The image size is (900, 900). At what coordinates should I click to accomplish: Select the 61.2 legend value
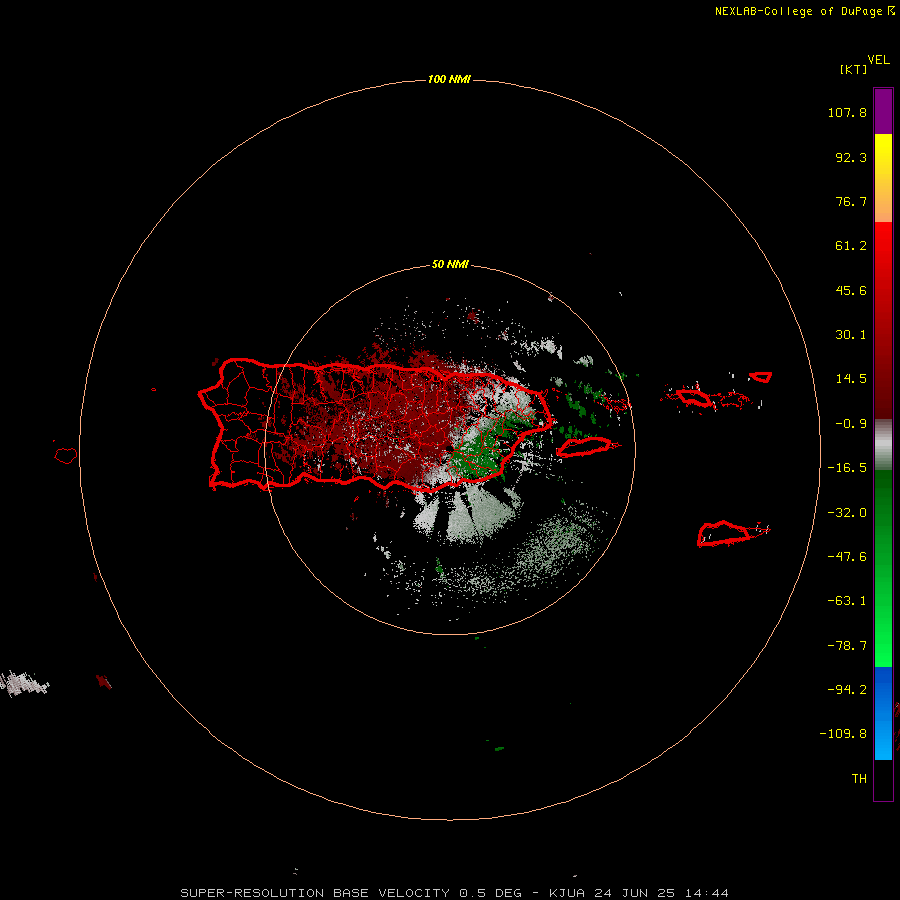click(x=851, y=246)
